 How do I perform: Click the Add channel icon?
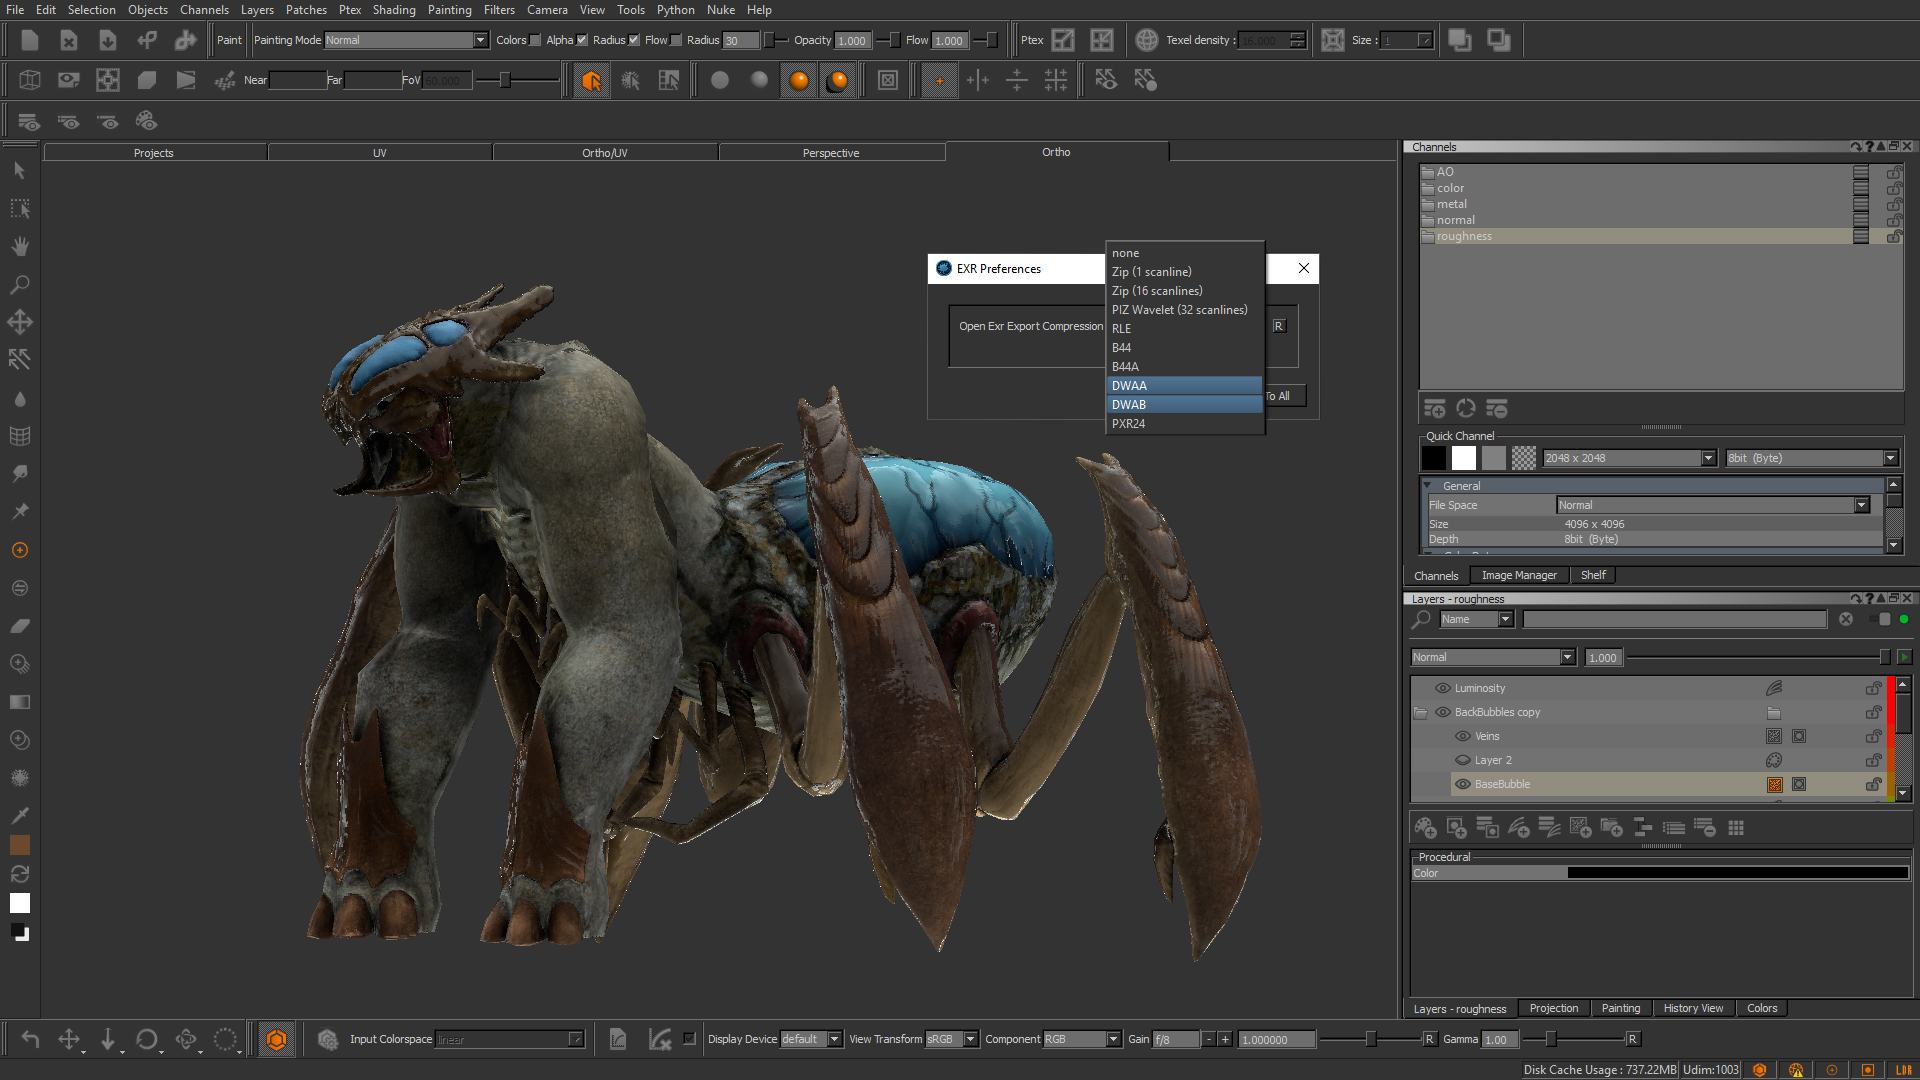coord(1435,408)
